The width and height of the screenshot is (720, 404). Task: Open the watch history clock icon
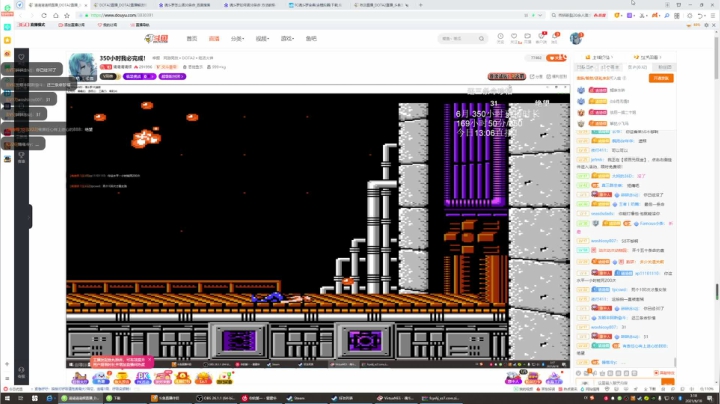[501, 38]
